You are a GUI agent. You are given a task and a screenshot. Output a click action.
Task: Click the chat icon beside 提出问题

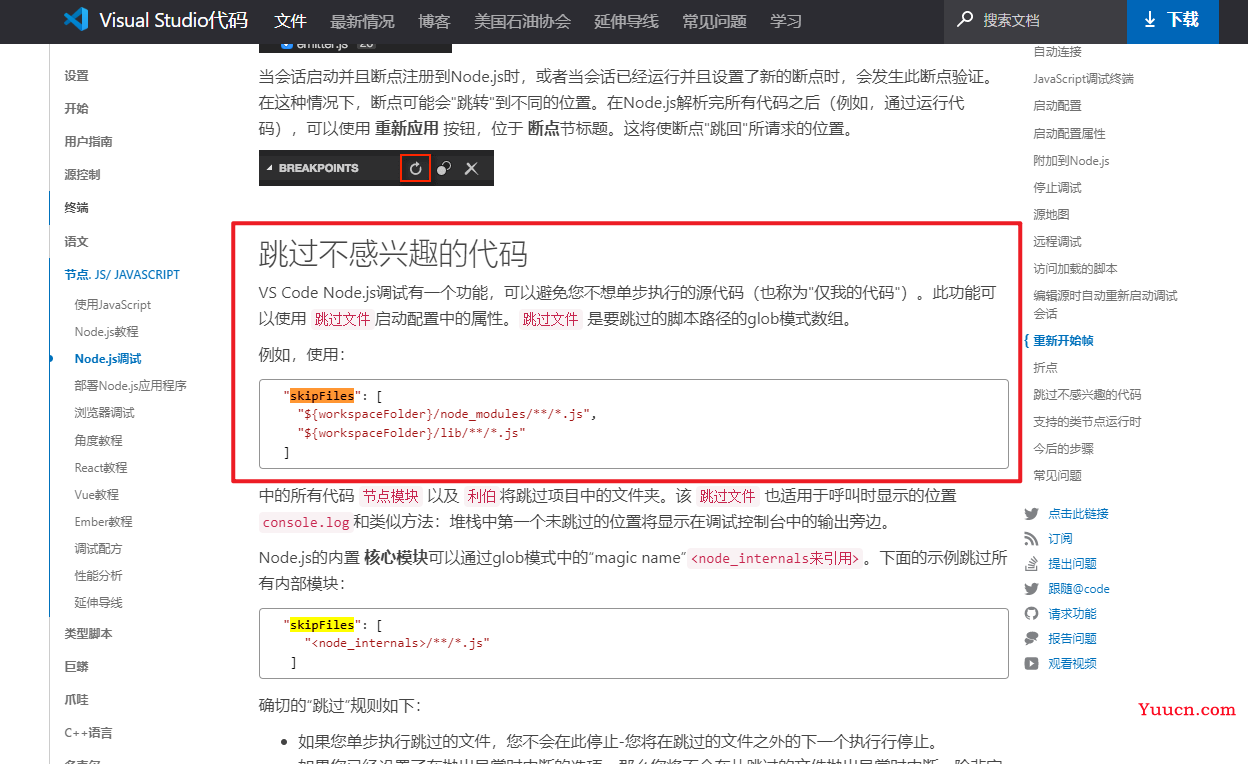point(1031,563)
